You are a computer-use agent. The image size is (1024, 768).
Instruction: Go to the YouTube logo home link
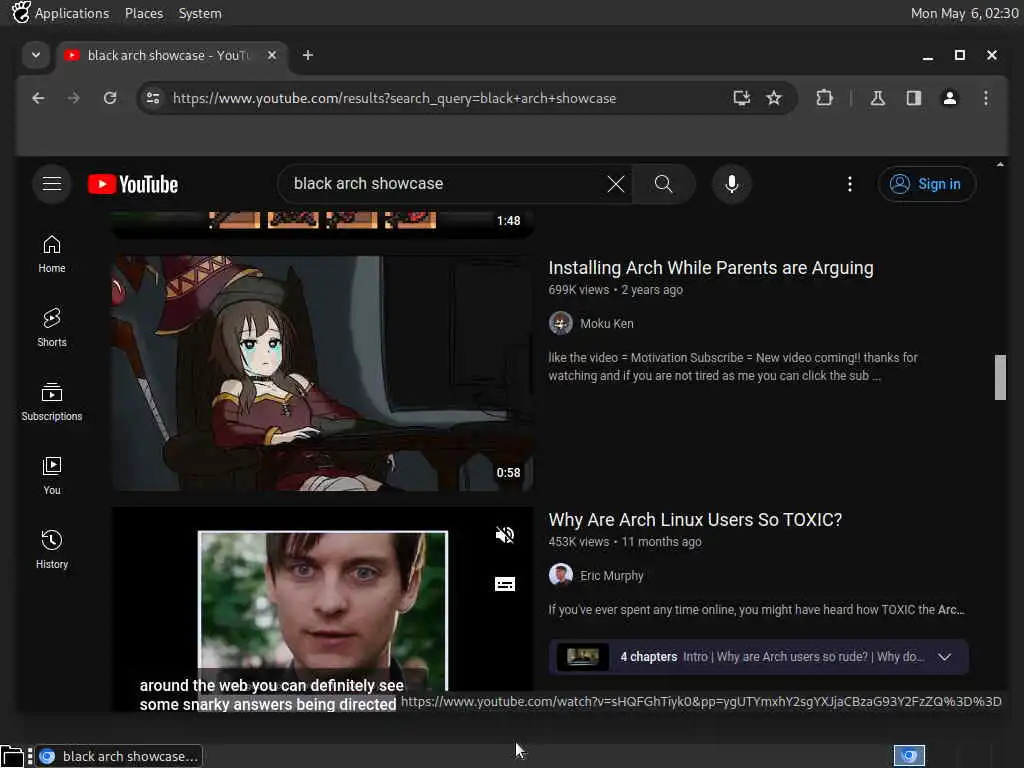[133, 184]
